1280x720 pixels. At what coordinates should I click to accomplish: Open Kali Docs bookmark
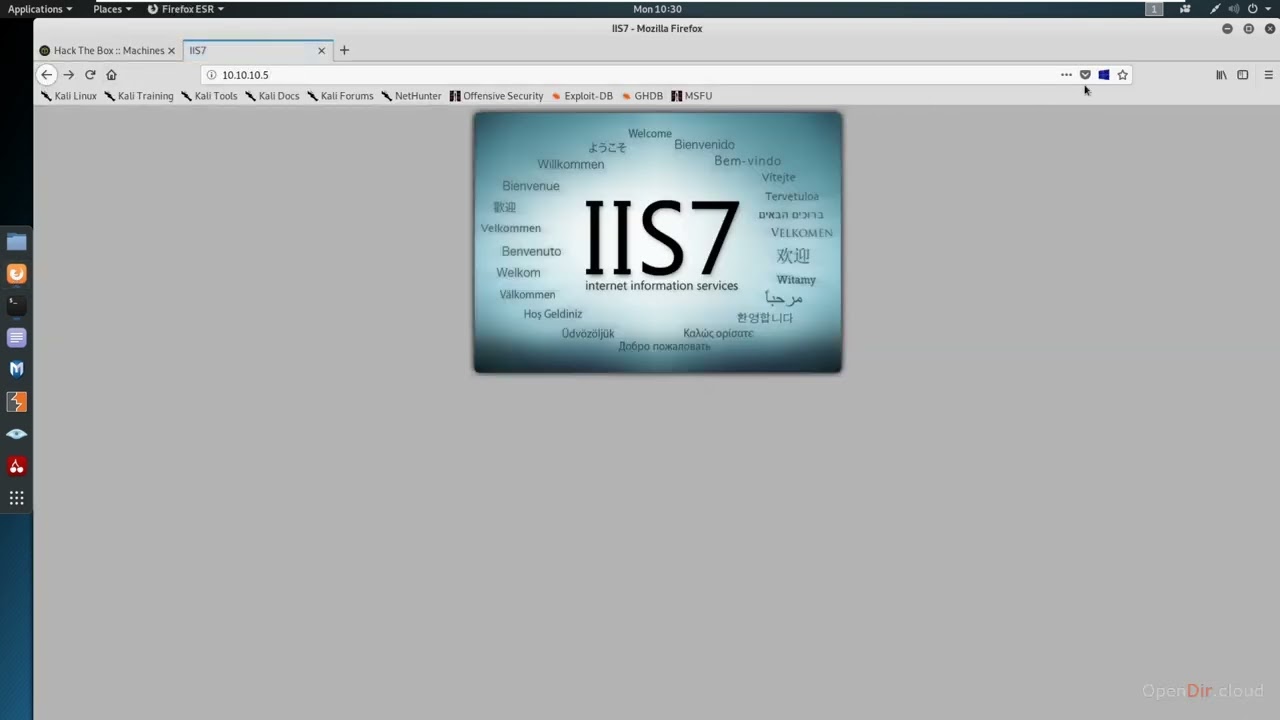coord(272,96)
